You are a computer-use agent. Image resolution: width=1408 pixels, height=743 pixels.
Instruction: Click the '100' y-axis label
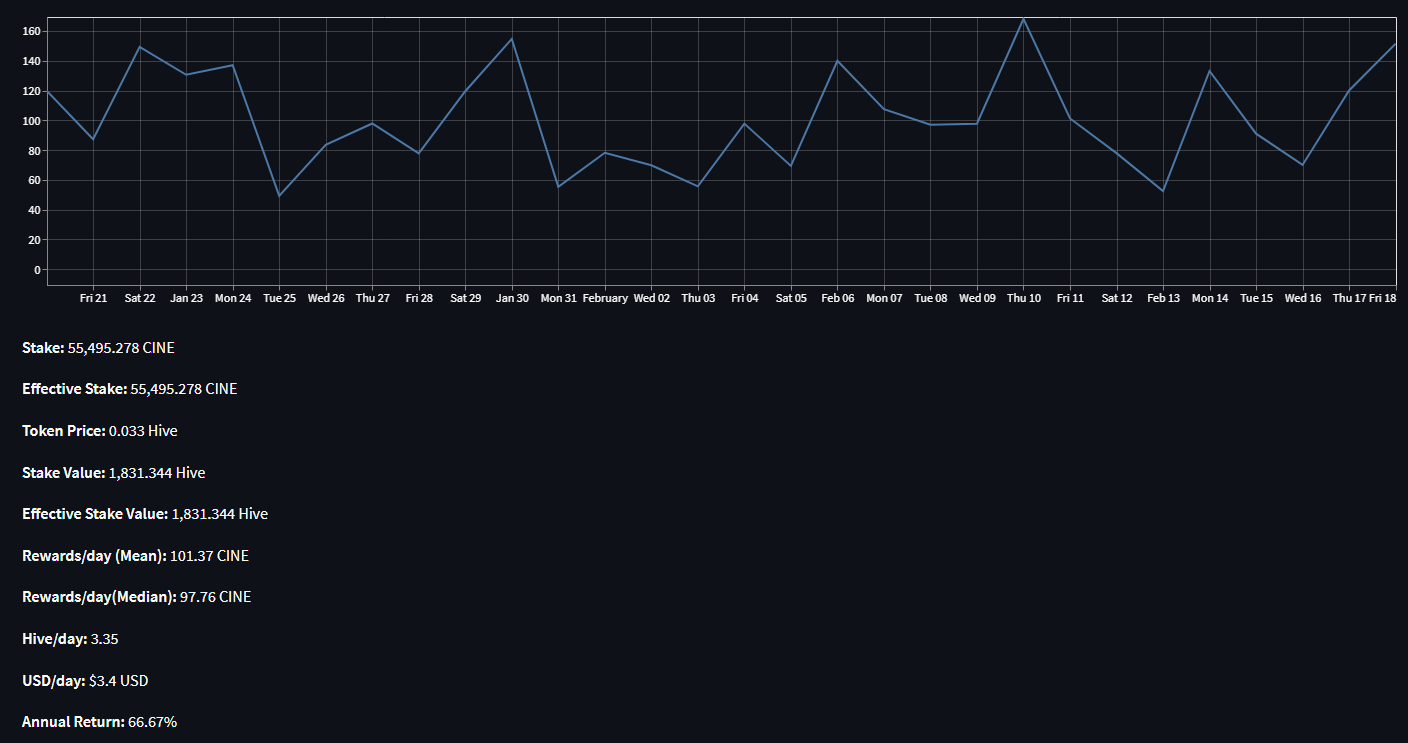pyautogui.click(x=31, y=121)
